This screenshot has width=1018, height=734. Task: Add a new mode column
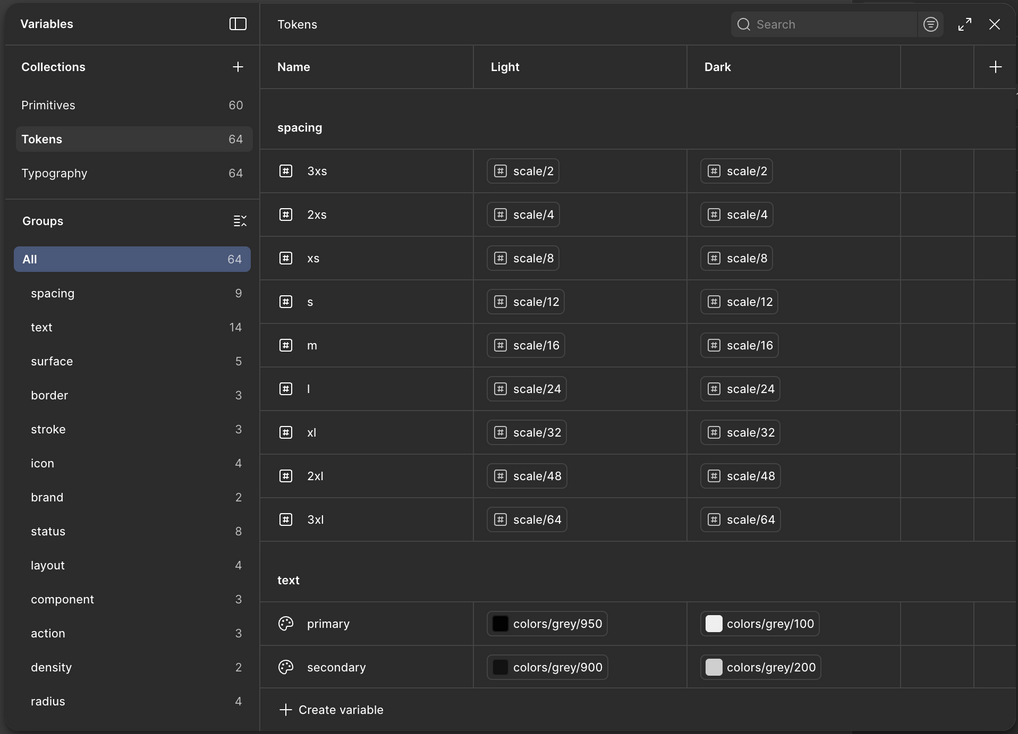(x=995, y=67)
